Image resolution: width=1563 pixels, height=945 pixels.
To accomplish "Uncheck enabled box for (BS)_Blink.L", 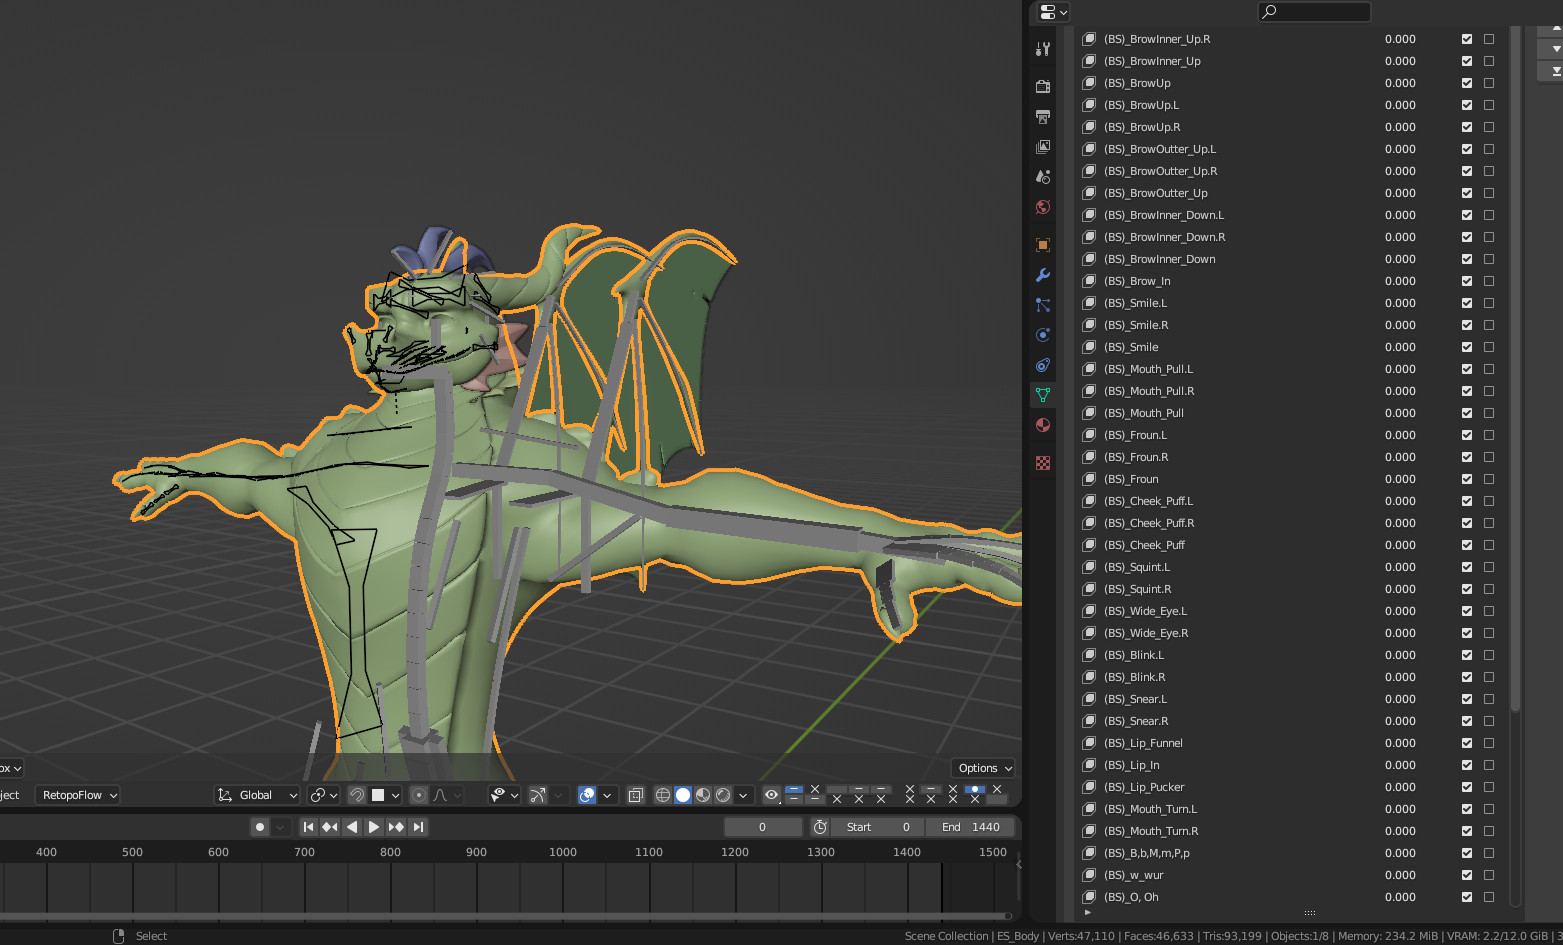I will (x=1467, y=655).
